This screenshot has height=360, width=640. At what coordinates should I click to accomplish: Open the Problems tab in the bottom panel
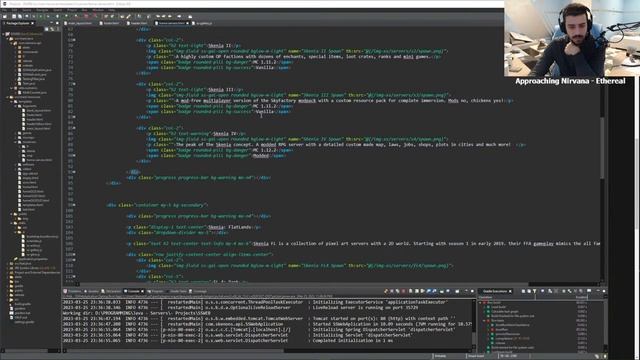[72, 291]
